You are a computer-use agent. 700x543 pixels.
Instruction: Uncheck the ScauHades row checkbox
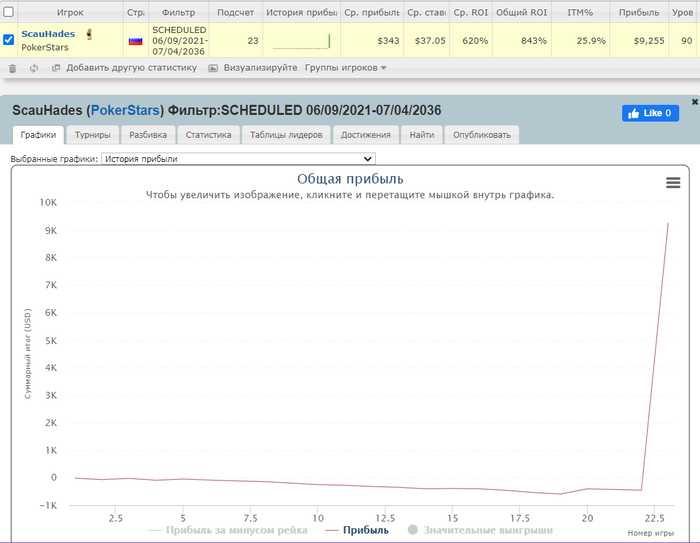(x=8, y=40)
